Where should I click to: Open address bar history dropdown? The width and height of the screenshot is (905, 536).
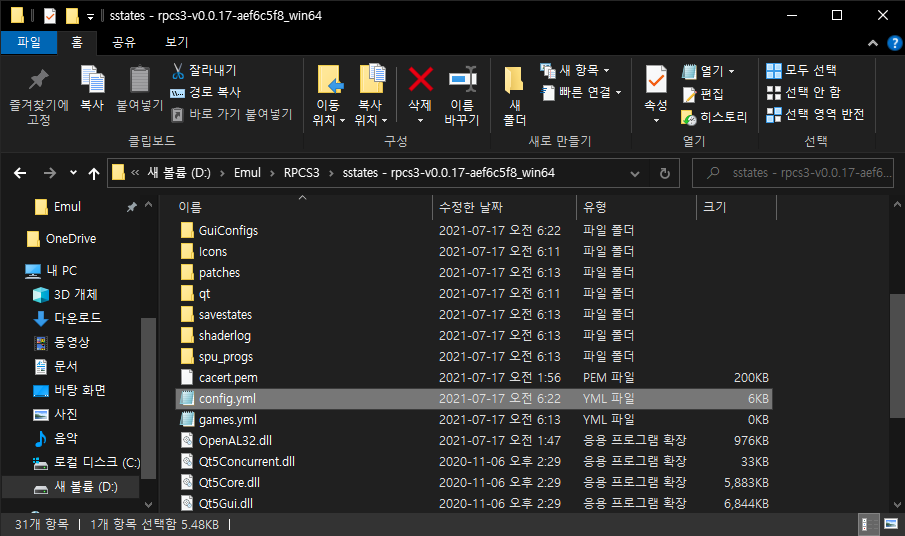(635, 173)
